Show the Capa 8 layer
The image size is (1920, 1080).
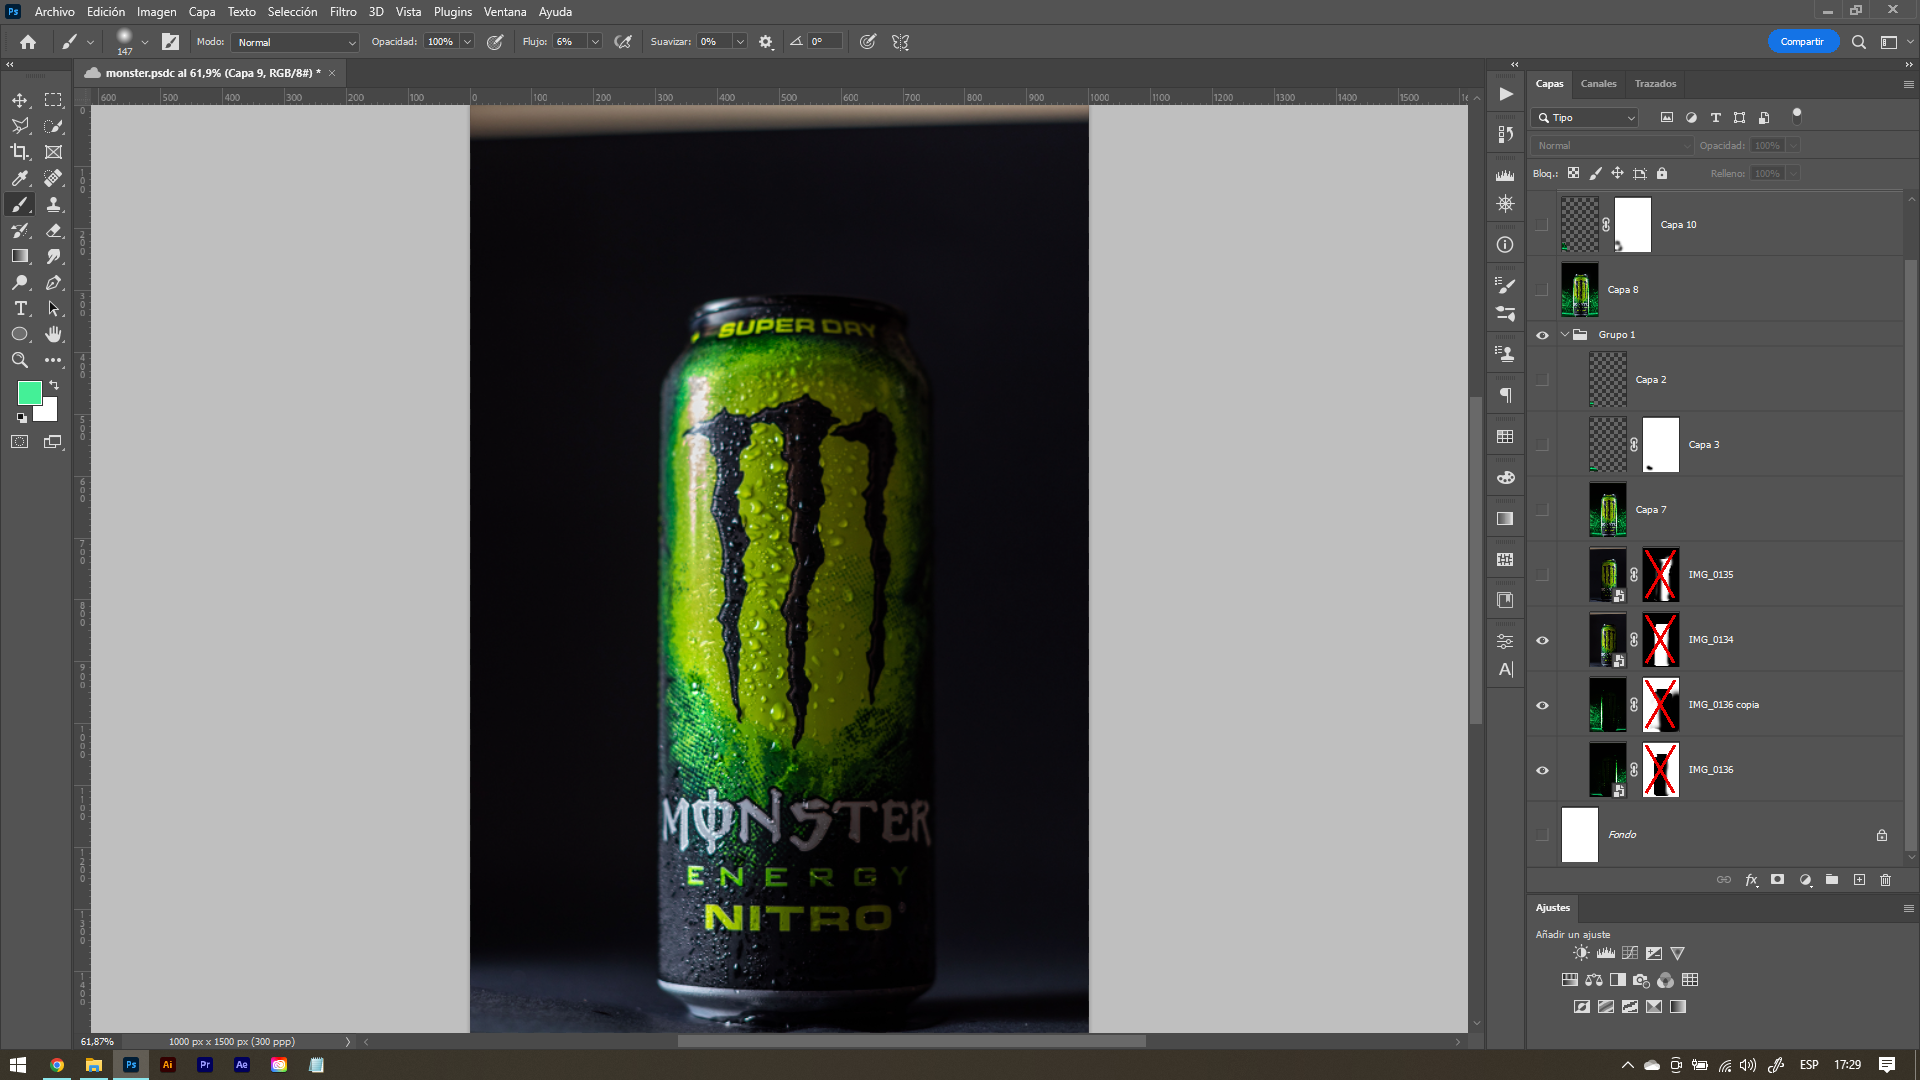point(1542,290)
